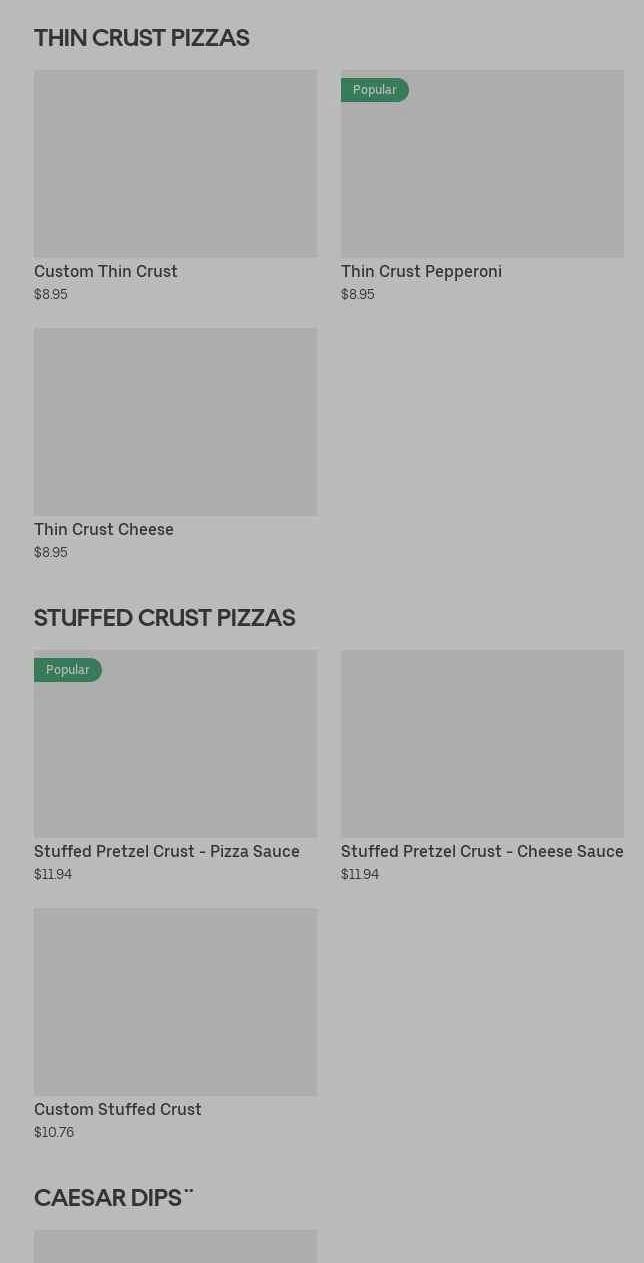Select the Thin Crust Cheese title
Image resolution: width=644 pixels, height=1263 pixels.
(104, 529)
